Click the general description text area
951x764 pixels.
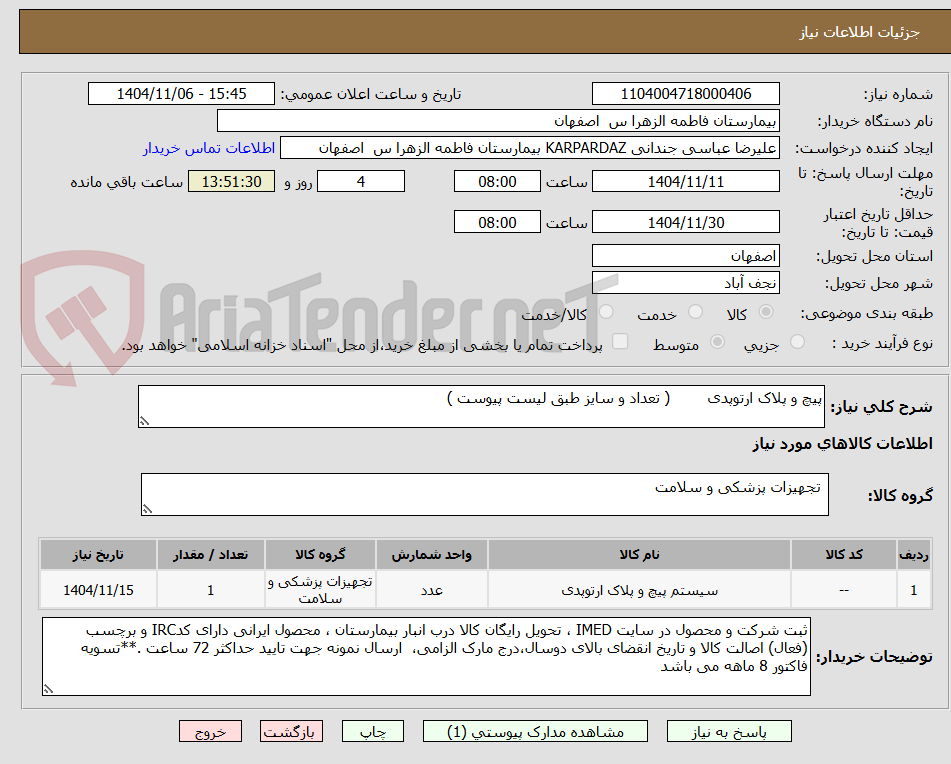(481, 406)
